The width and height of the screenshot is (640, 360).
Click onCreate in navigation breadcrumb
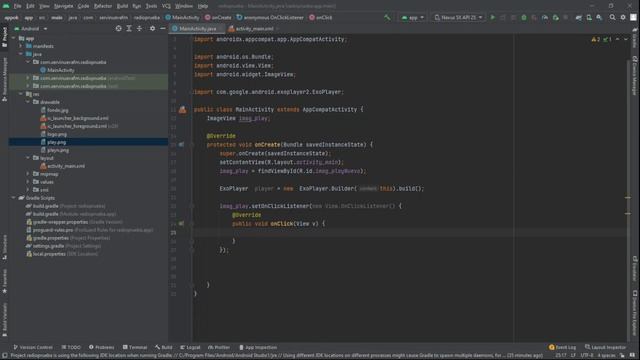pyautogui.click(x=218, y=18)
